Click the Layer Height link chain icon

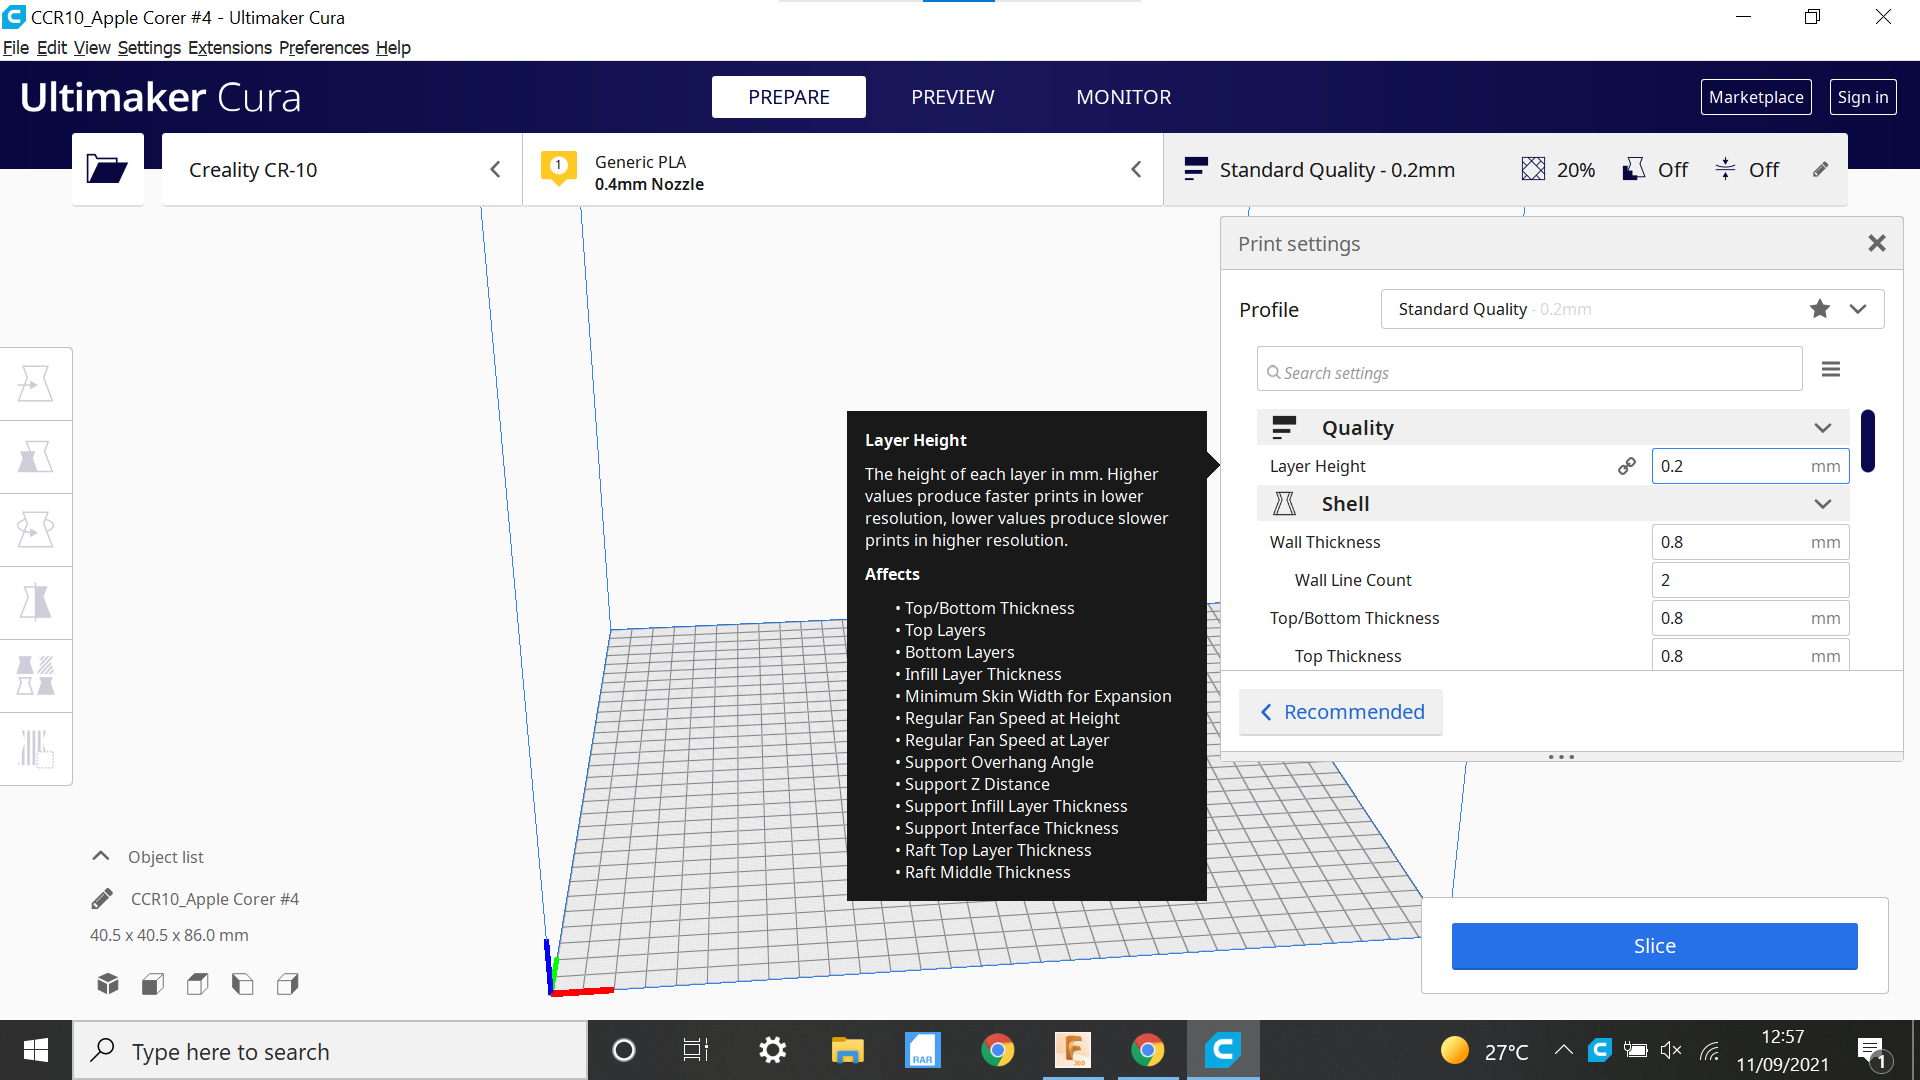tap(1627, 466)
